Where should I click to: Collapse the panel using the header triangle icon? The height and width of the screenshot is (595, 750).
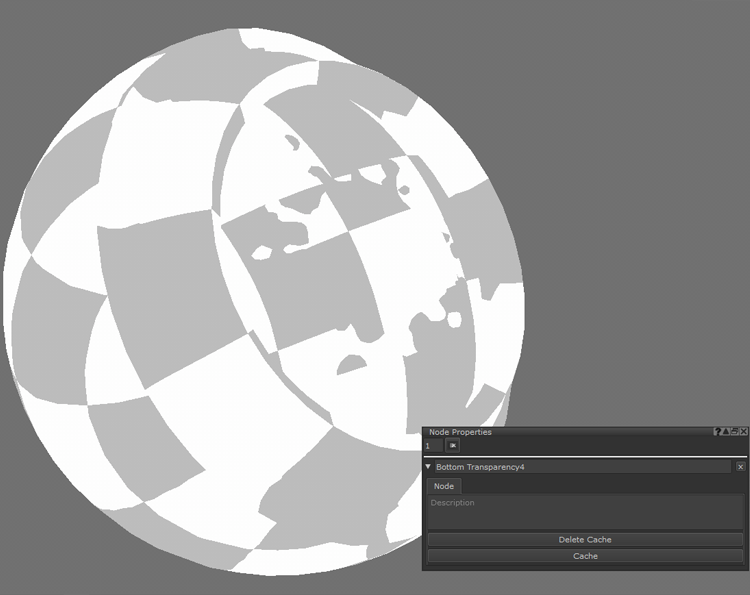point(726,432)
